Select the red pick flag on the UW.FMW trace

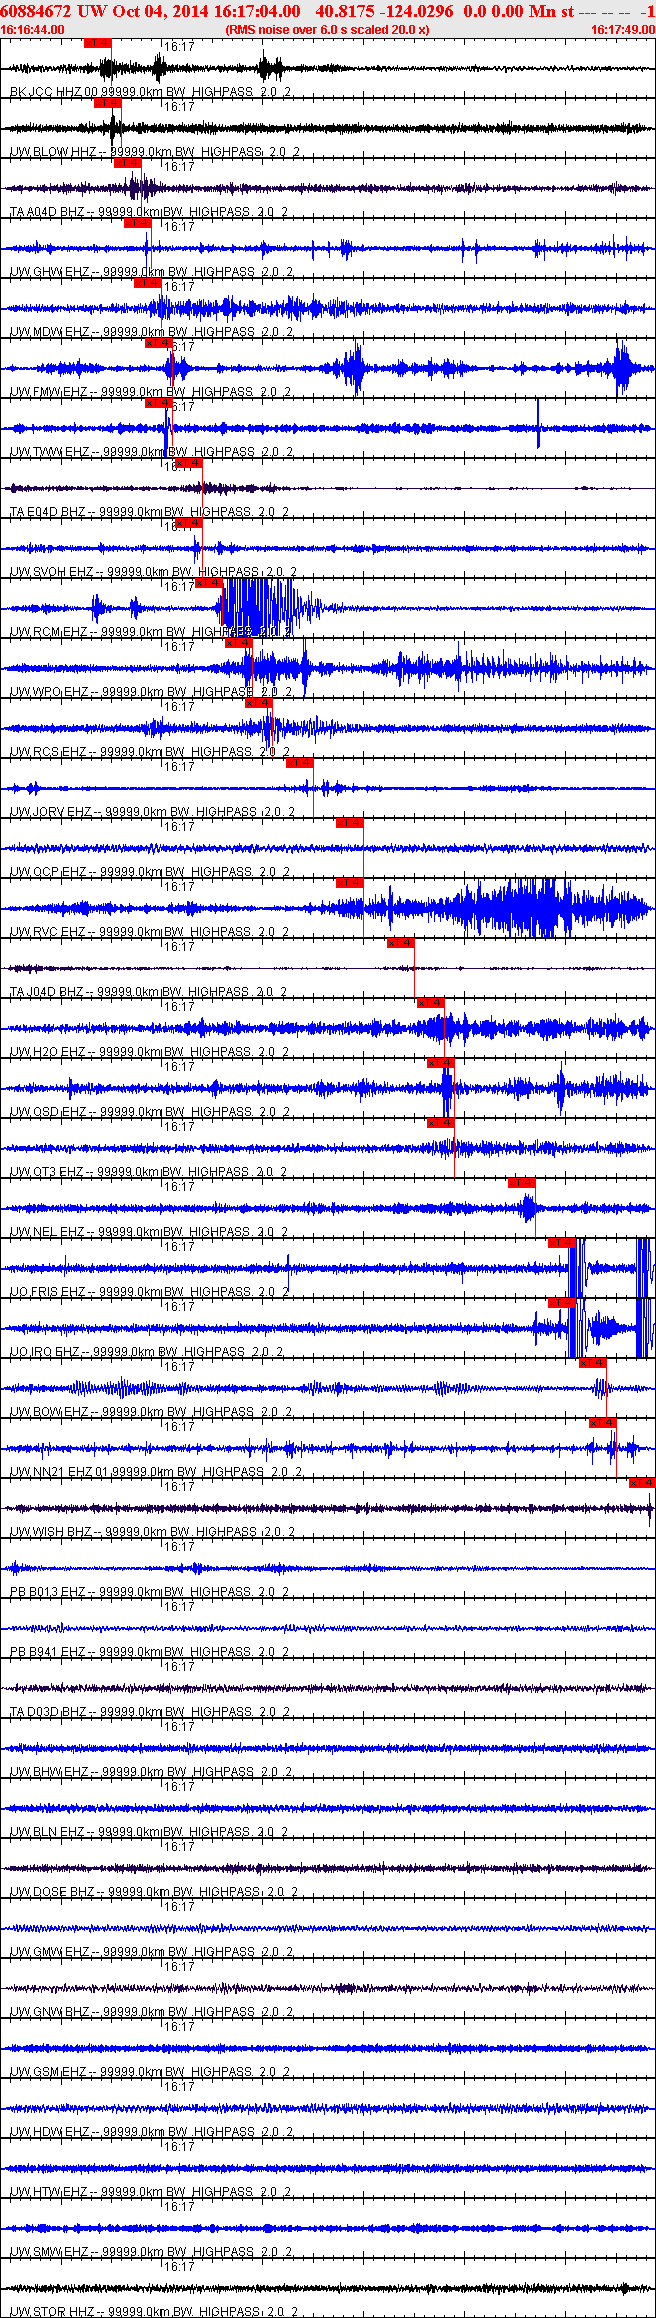[158, 343]
